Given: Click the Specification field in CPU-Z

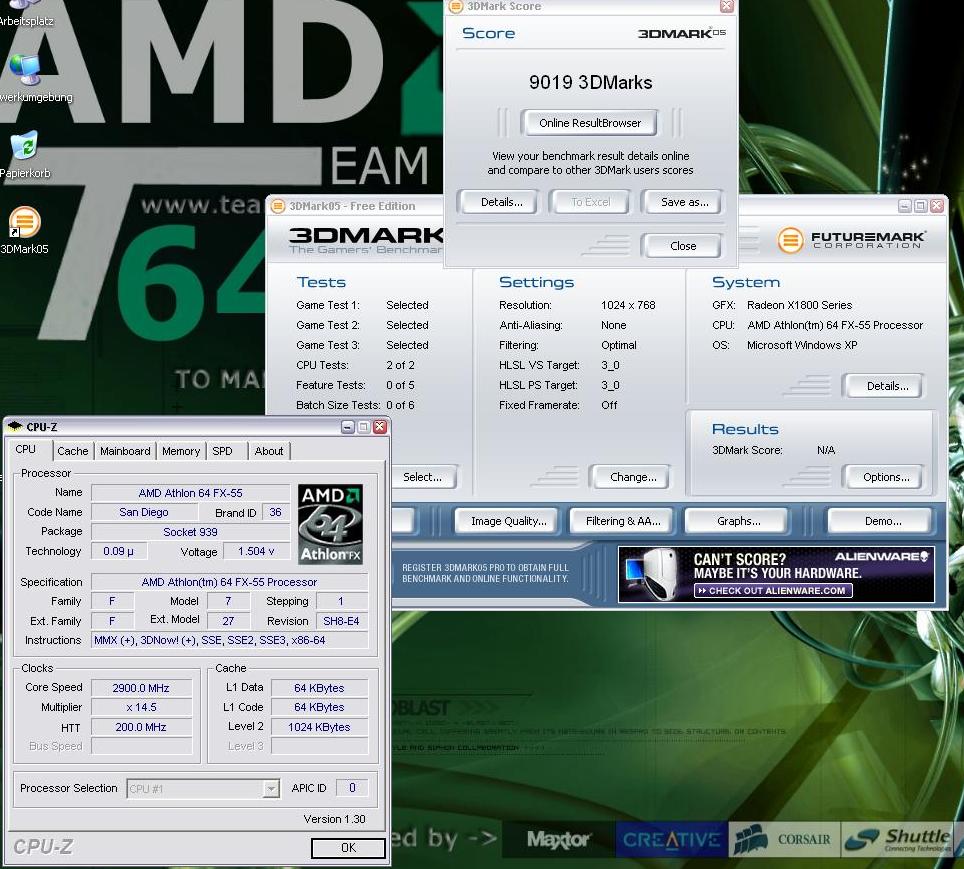Looking at the screenshot, I should coord(230,582).
